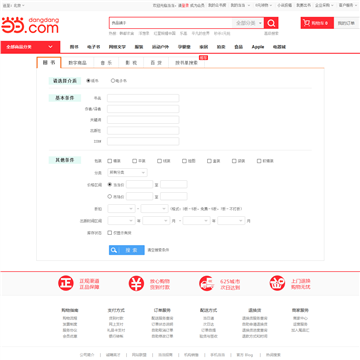
Task: Open Apple in the navigation bar
Action: [258, 47]
